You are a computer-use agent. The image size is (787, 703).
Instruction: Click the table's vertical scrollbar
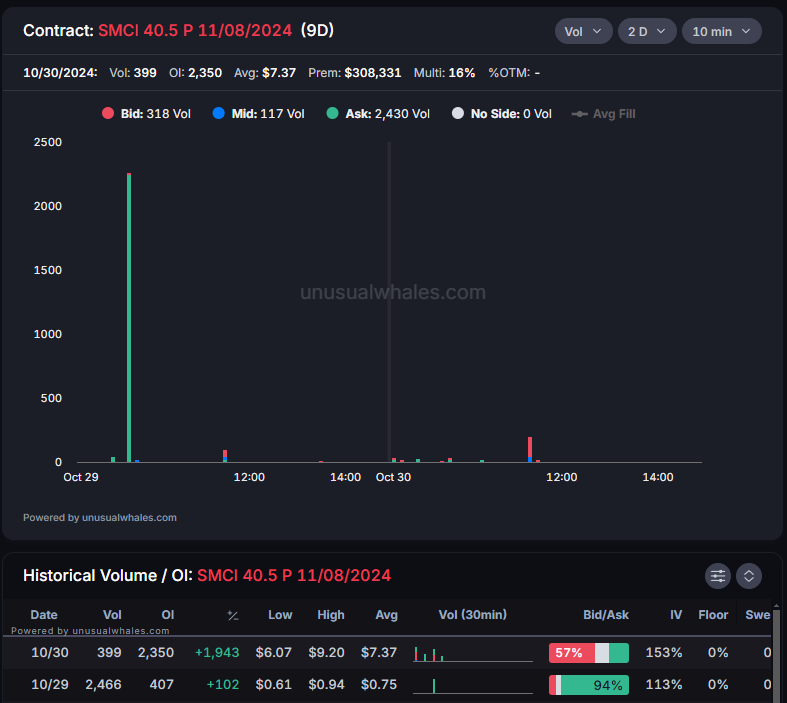pos(776,655)
